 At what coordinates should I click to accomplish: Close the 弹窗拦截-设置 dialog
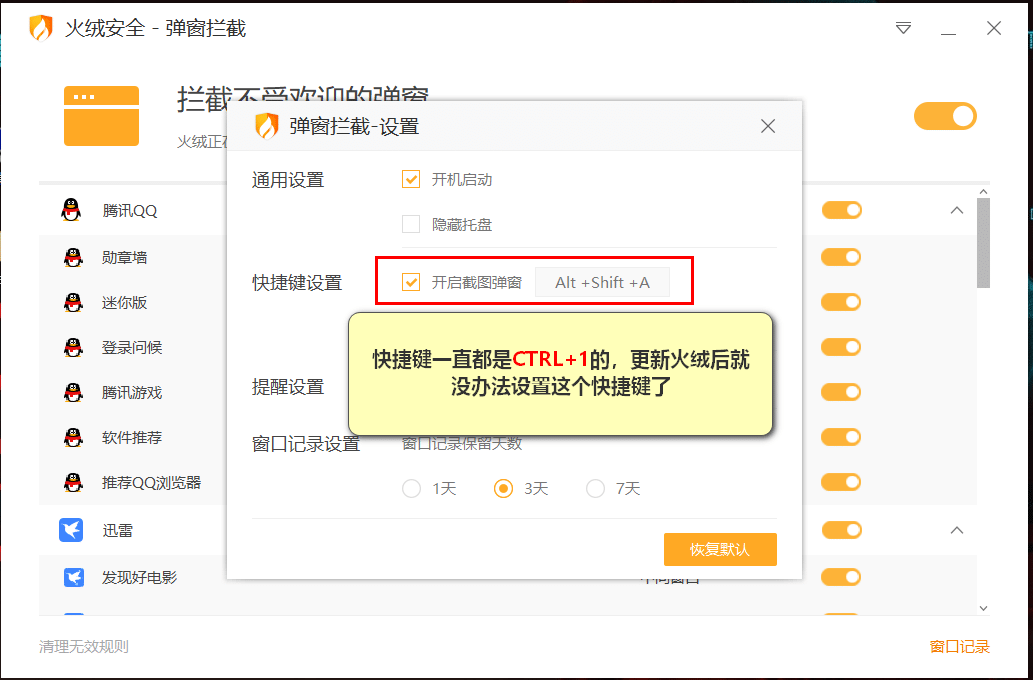coord(768,126)
